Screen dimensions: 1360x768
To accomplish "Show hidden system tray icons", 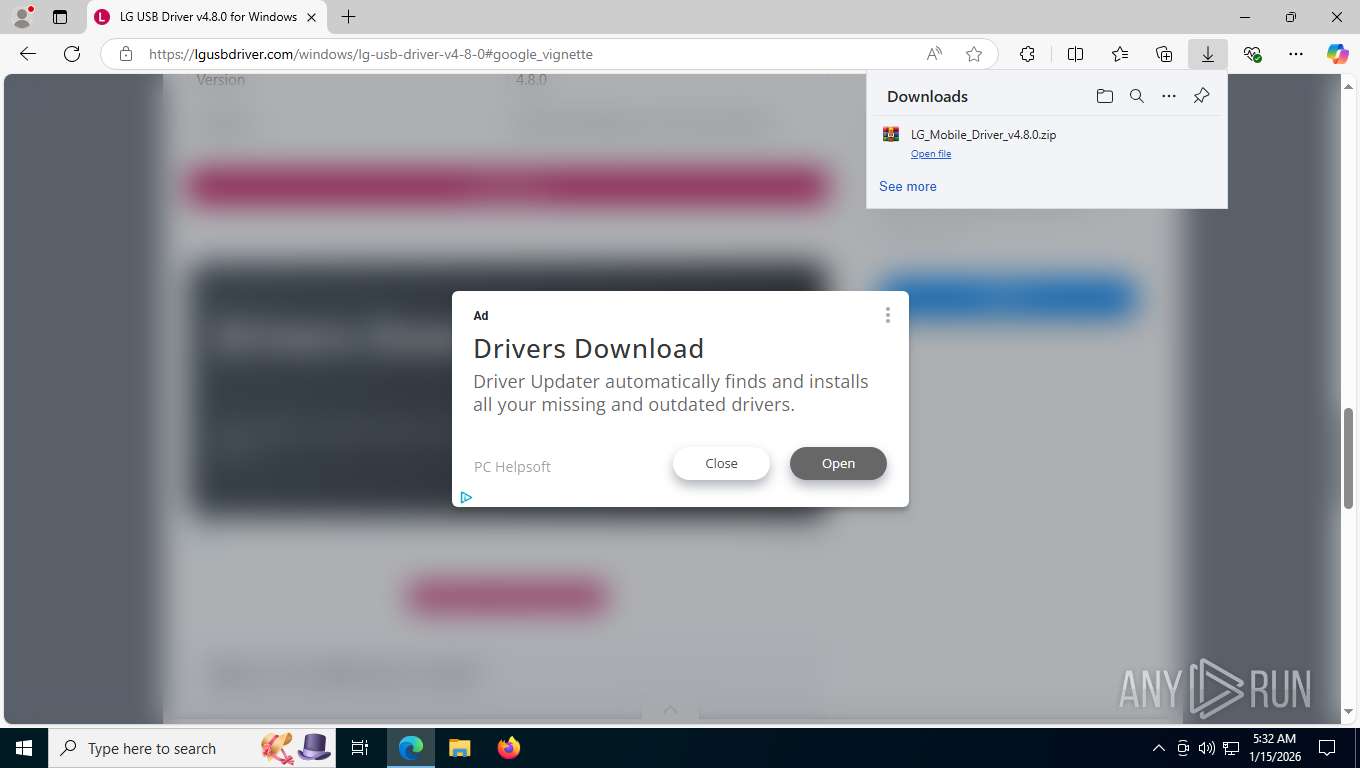I will click(1159, 748).
